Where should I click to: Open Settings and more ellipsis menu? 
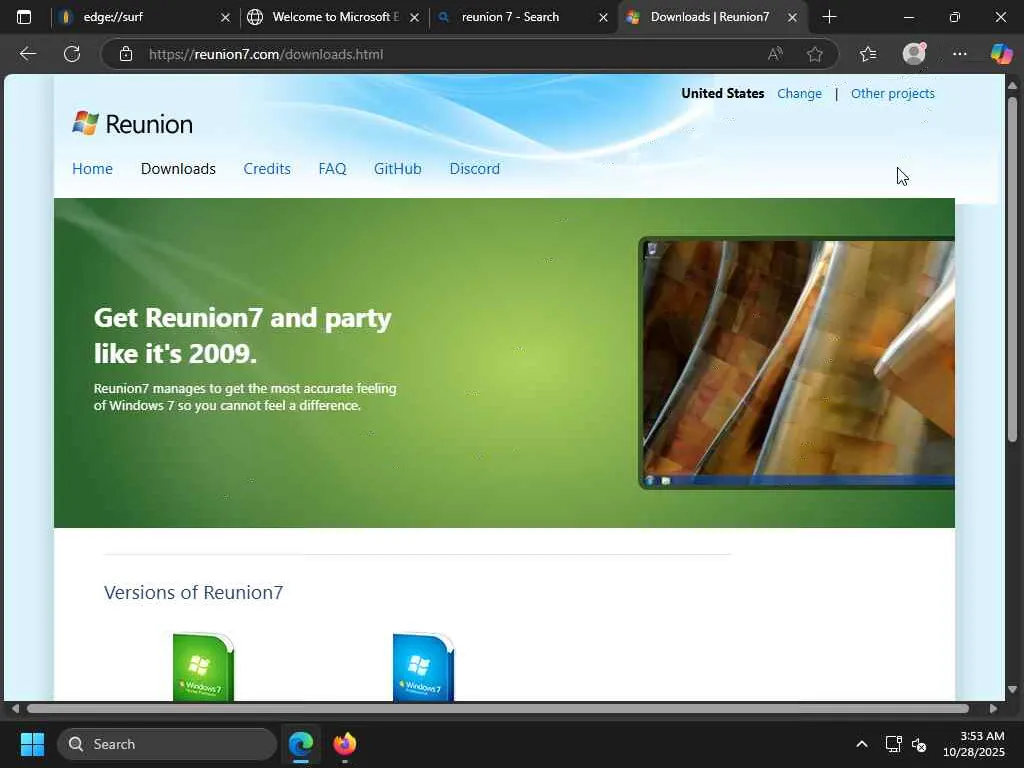pos(959,54)
